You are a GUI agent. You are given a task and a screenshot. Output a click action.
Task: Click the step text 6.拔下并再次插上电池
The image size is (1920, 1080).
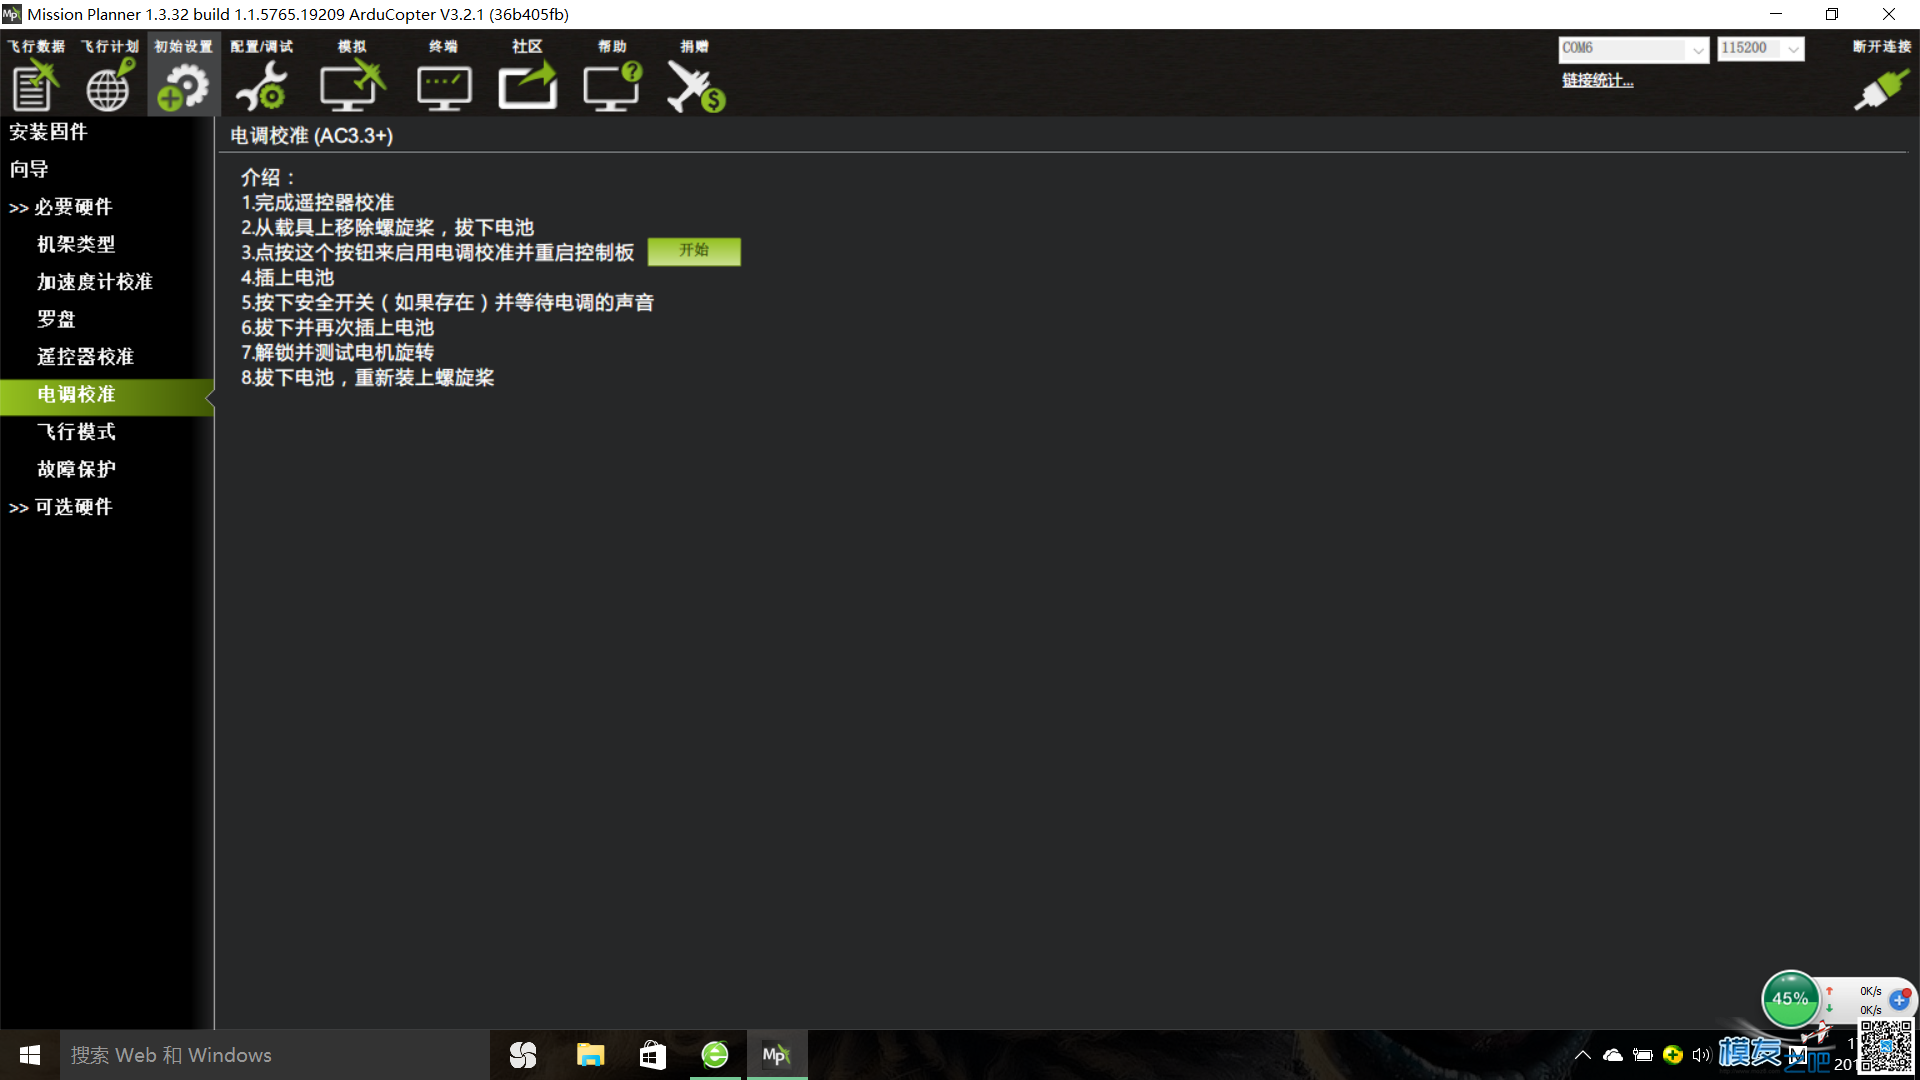click(338, 328)
